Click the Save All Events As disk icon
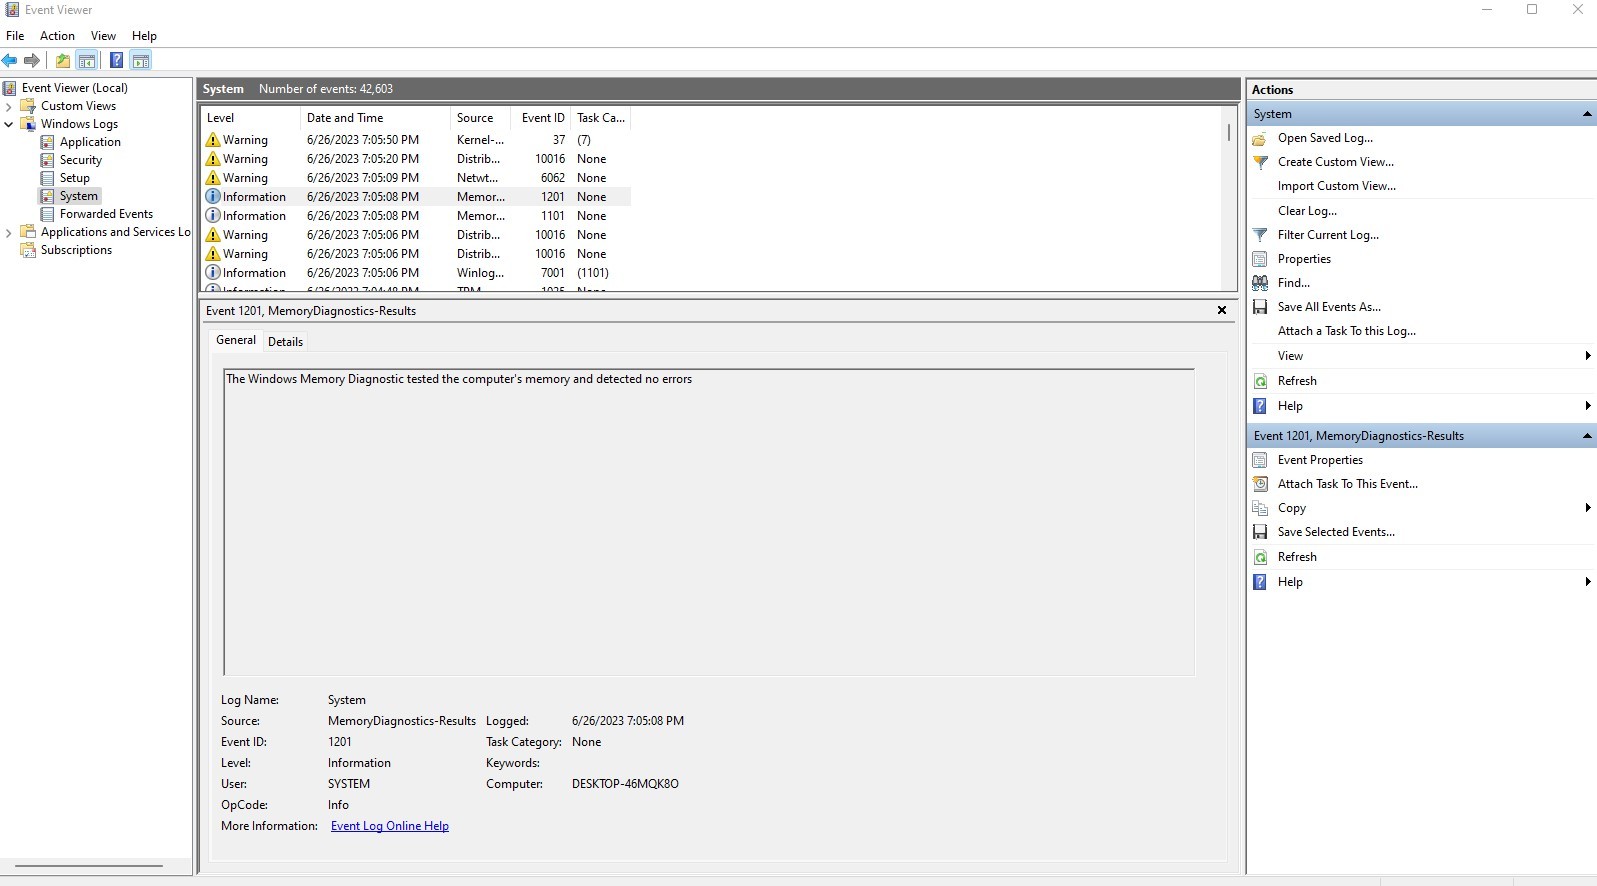Viewport: 1597px width, 886px height. coord(1260,307)
